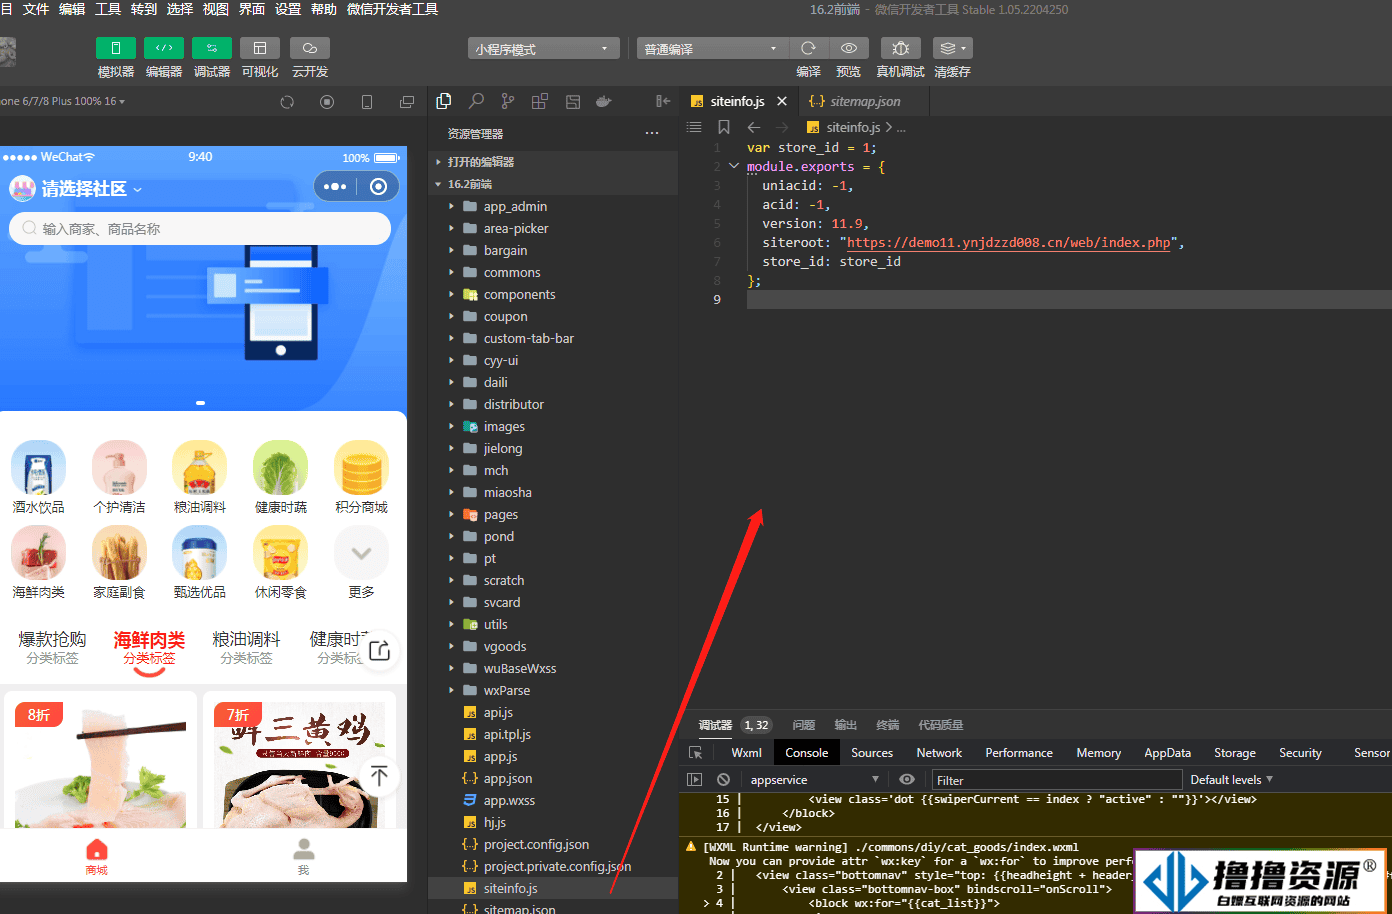Toggle the 模拟器 simulator panel button

(116, 48)
